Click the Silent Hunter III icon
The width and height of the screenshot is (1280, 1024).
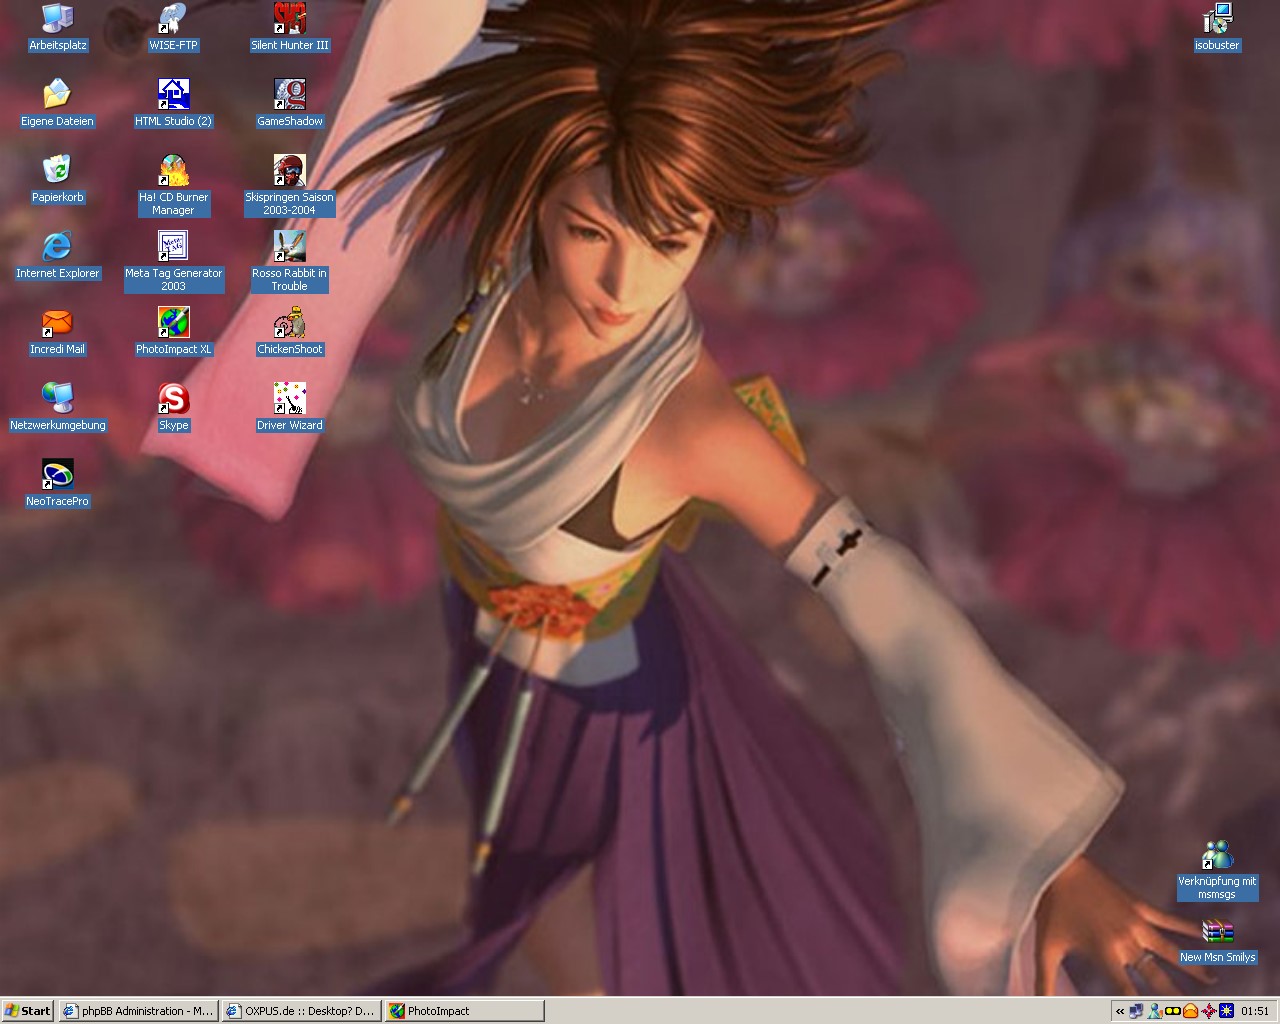[289, 18]
